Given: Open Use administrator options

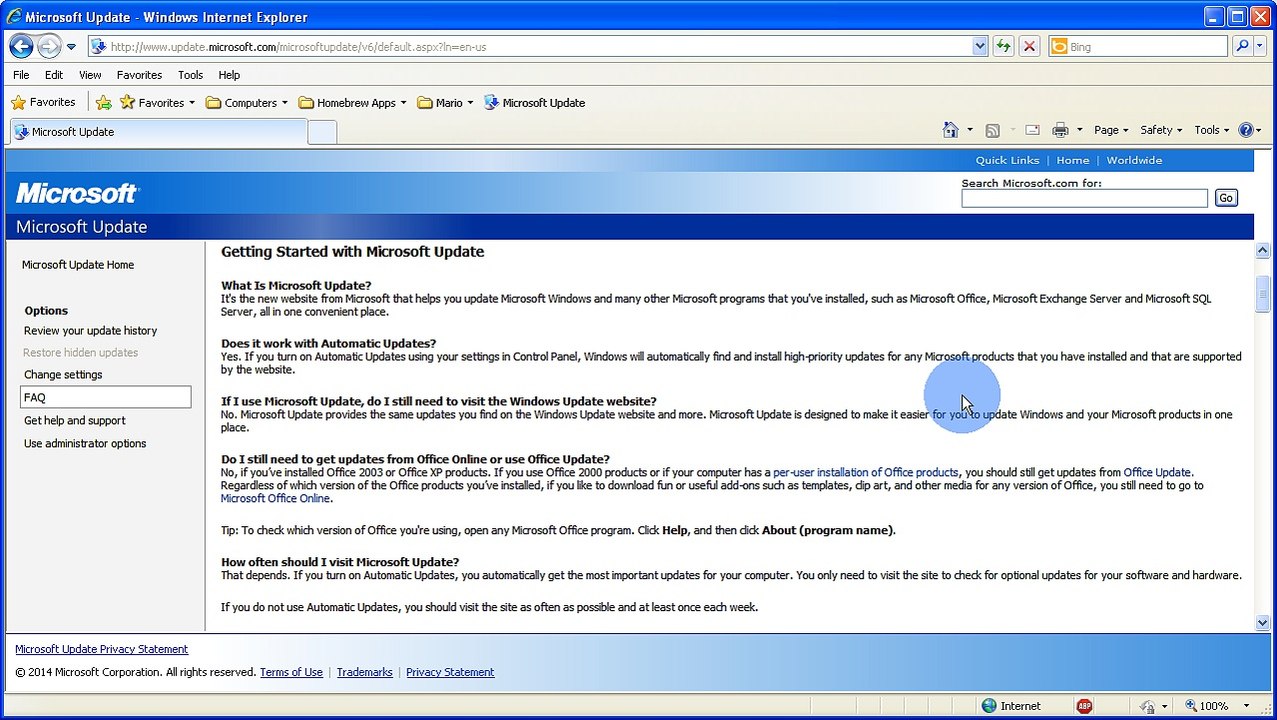Looking at the screenshot, I should point(85,444).
